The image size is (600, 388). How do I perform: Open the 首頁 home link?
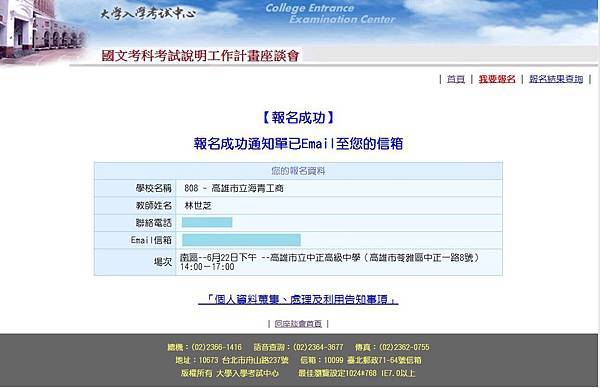[456, 79]
